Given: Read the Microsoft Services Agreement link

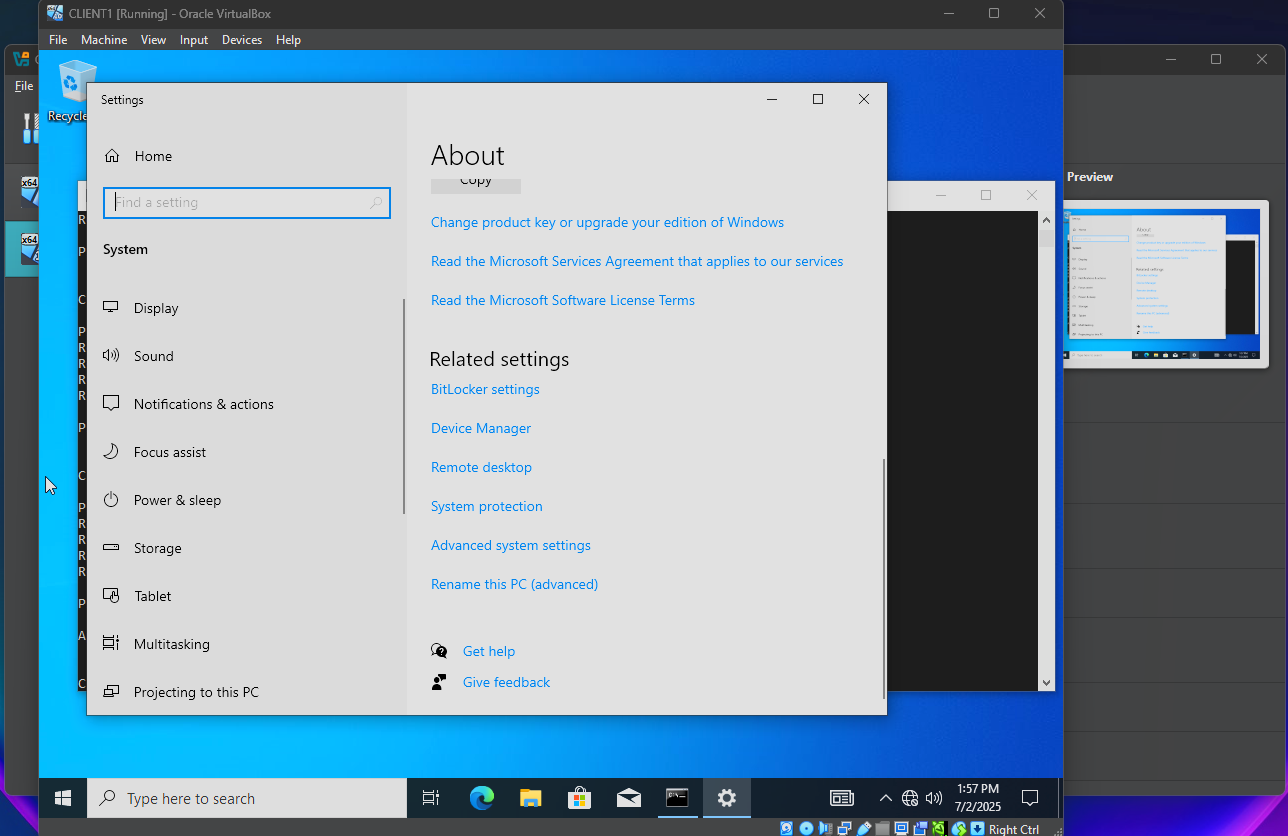Looking at the screenshot, I should (637, 261).
